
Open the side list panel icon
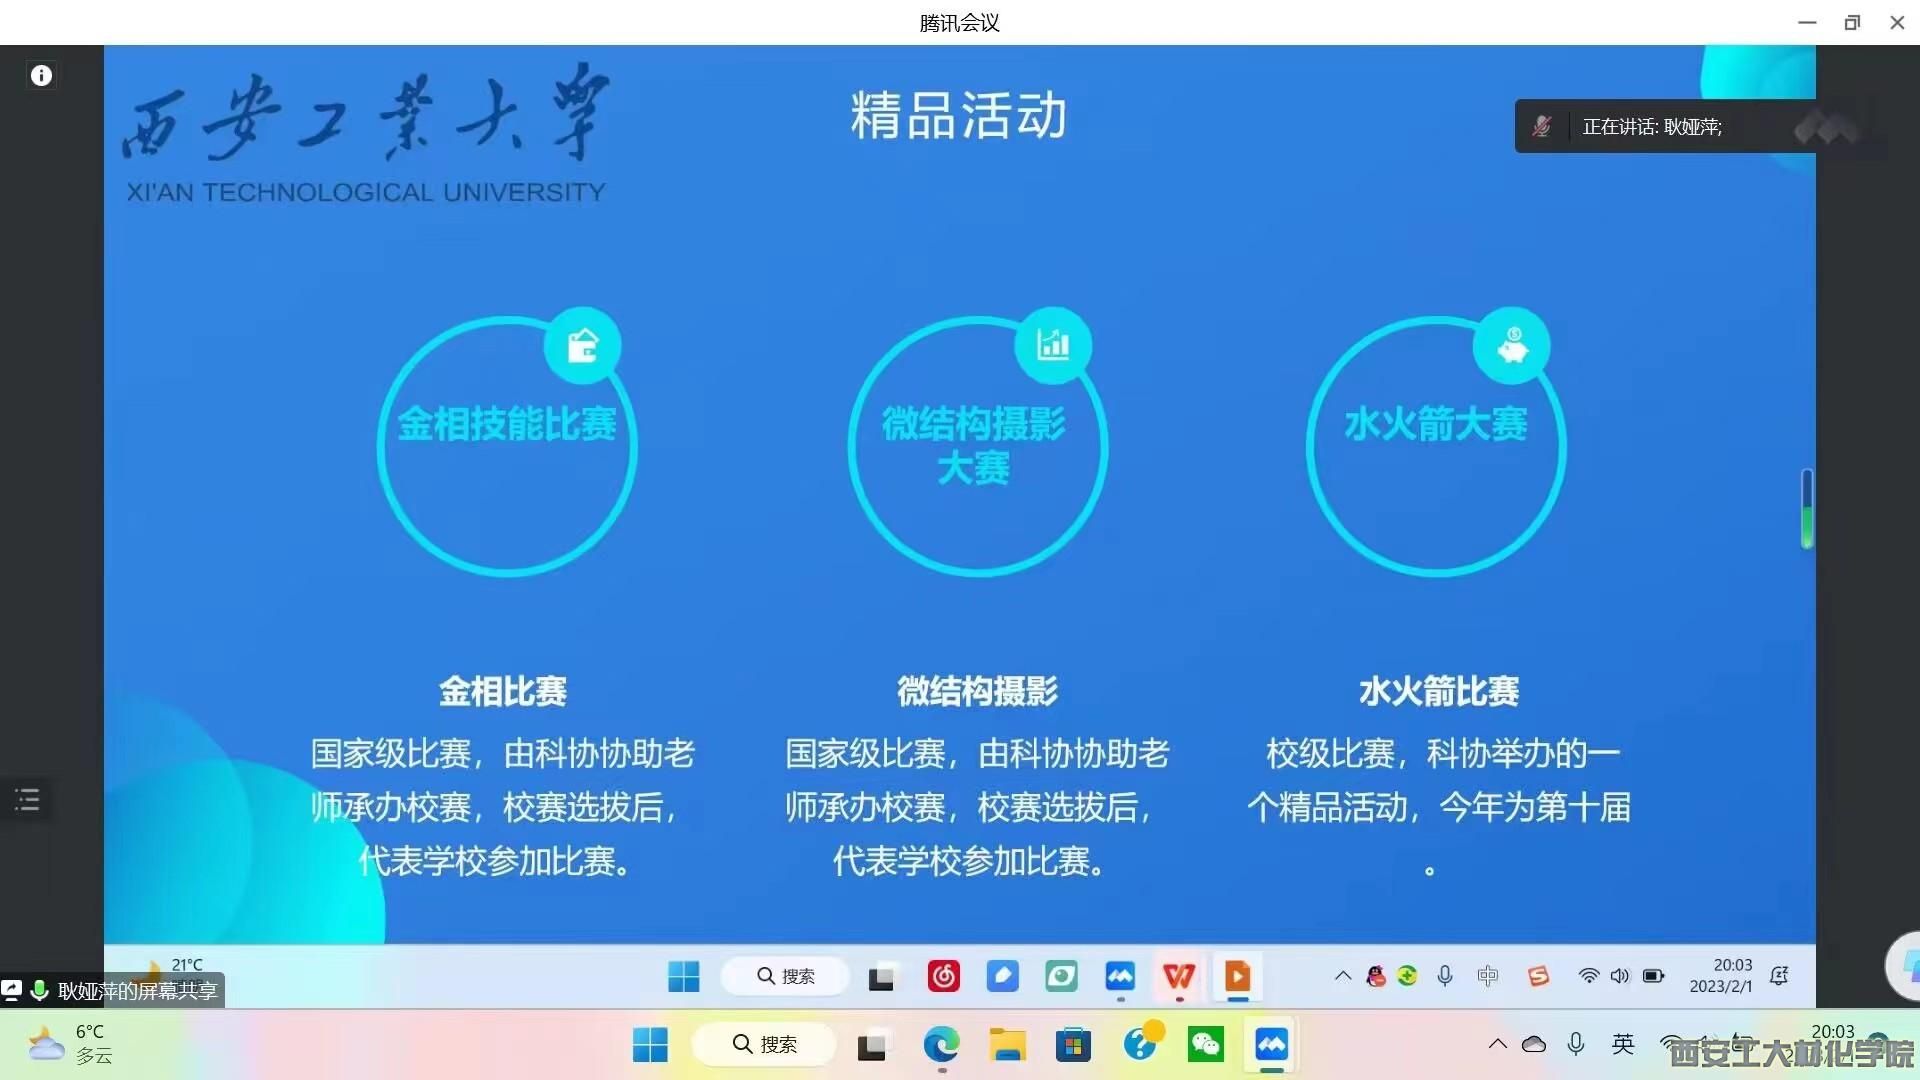point(27,800)
